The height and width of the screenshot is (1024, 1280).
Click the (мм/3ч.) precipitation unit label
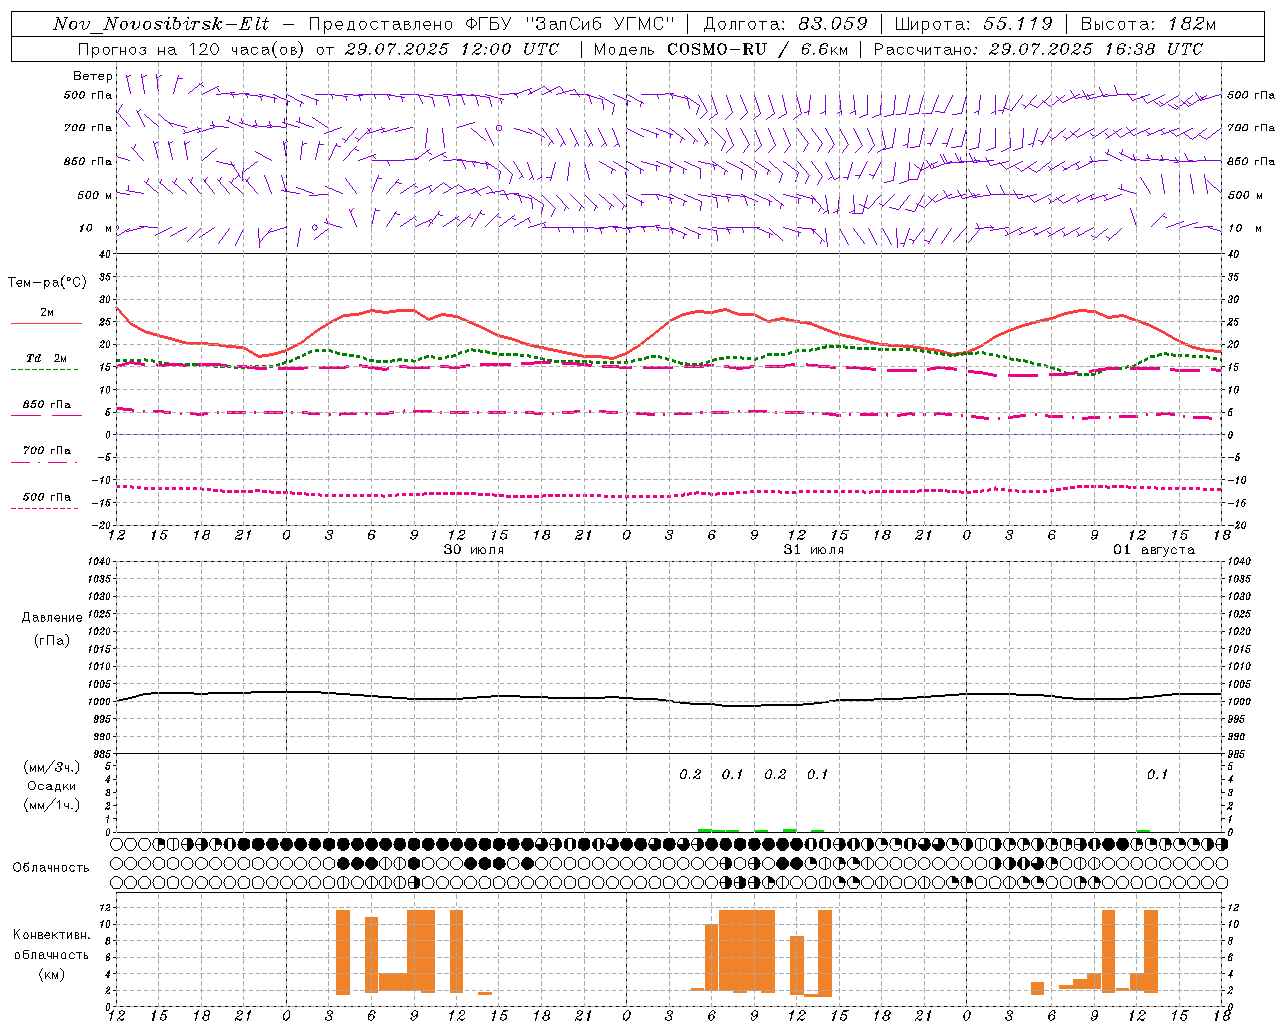(52, 767)
